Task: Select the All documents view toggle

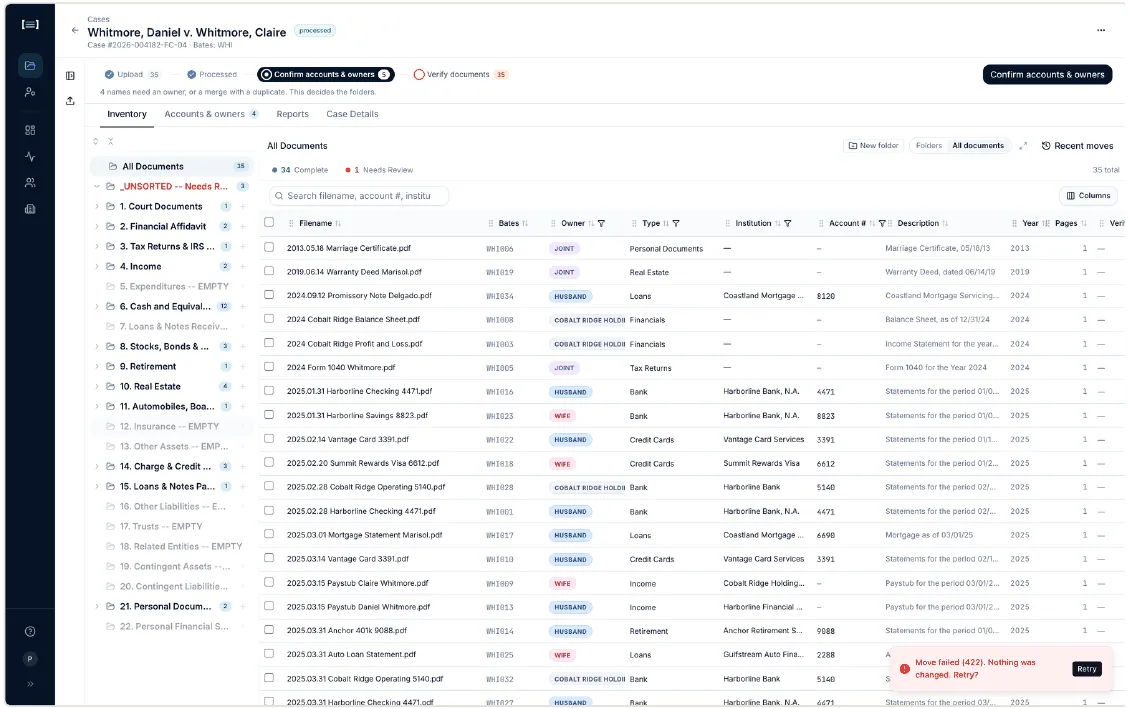Action: (x=978, y=146)
